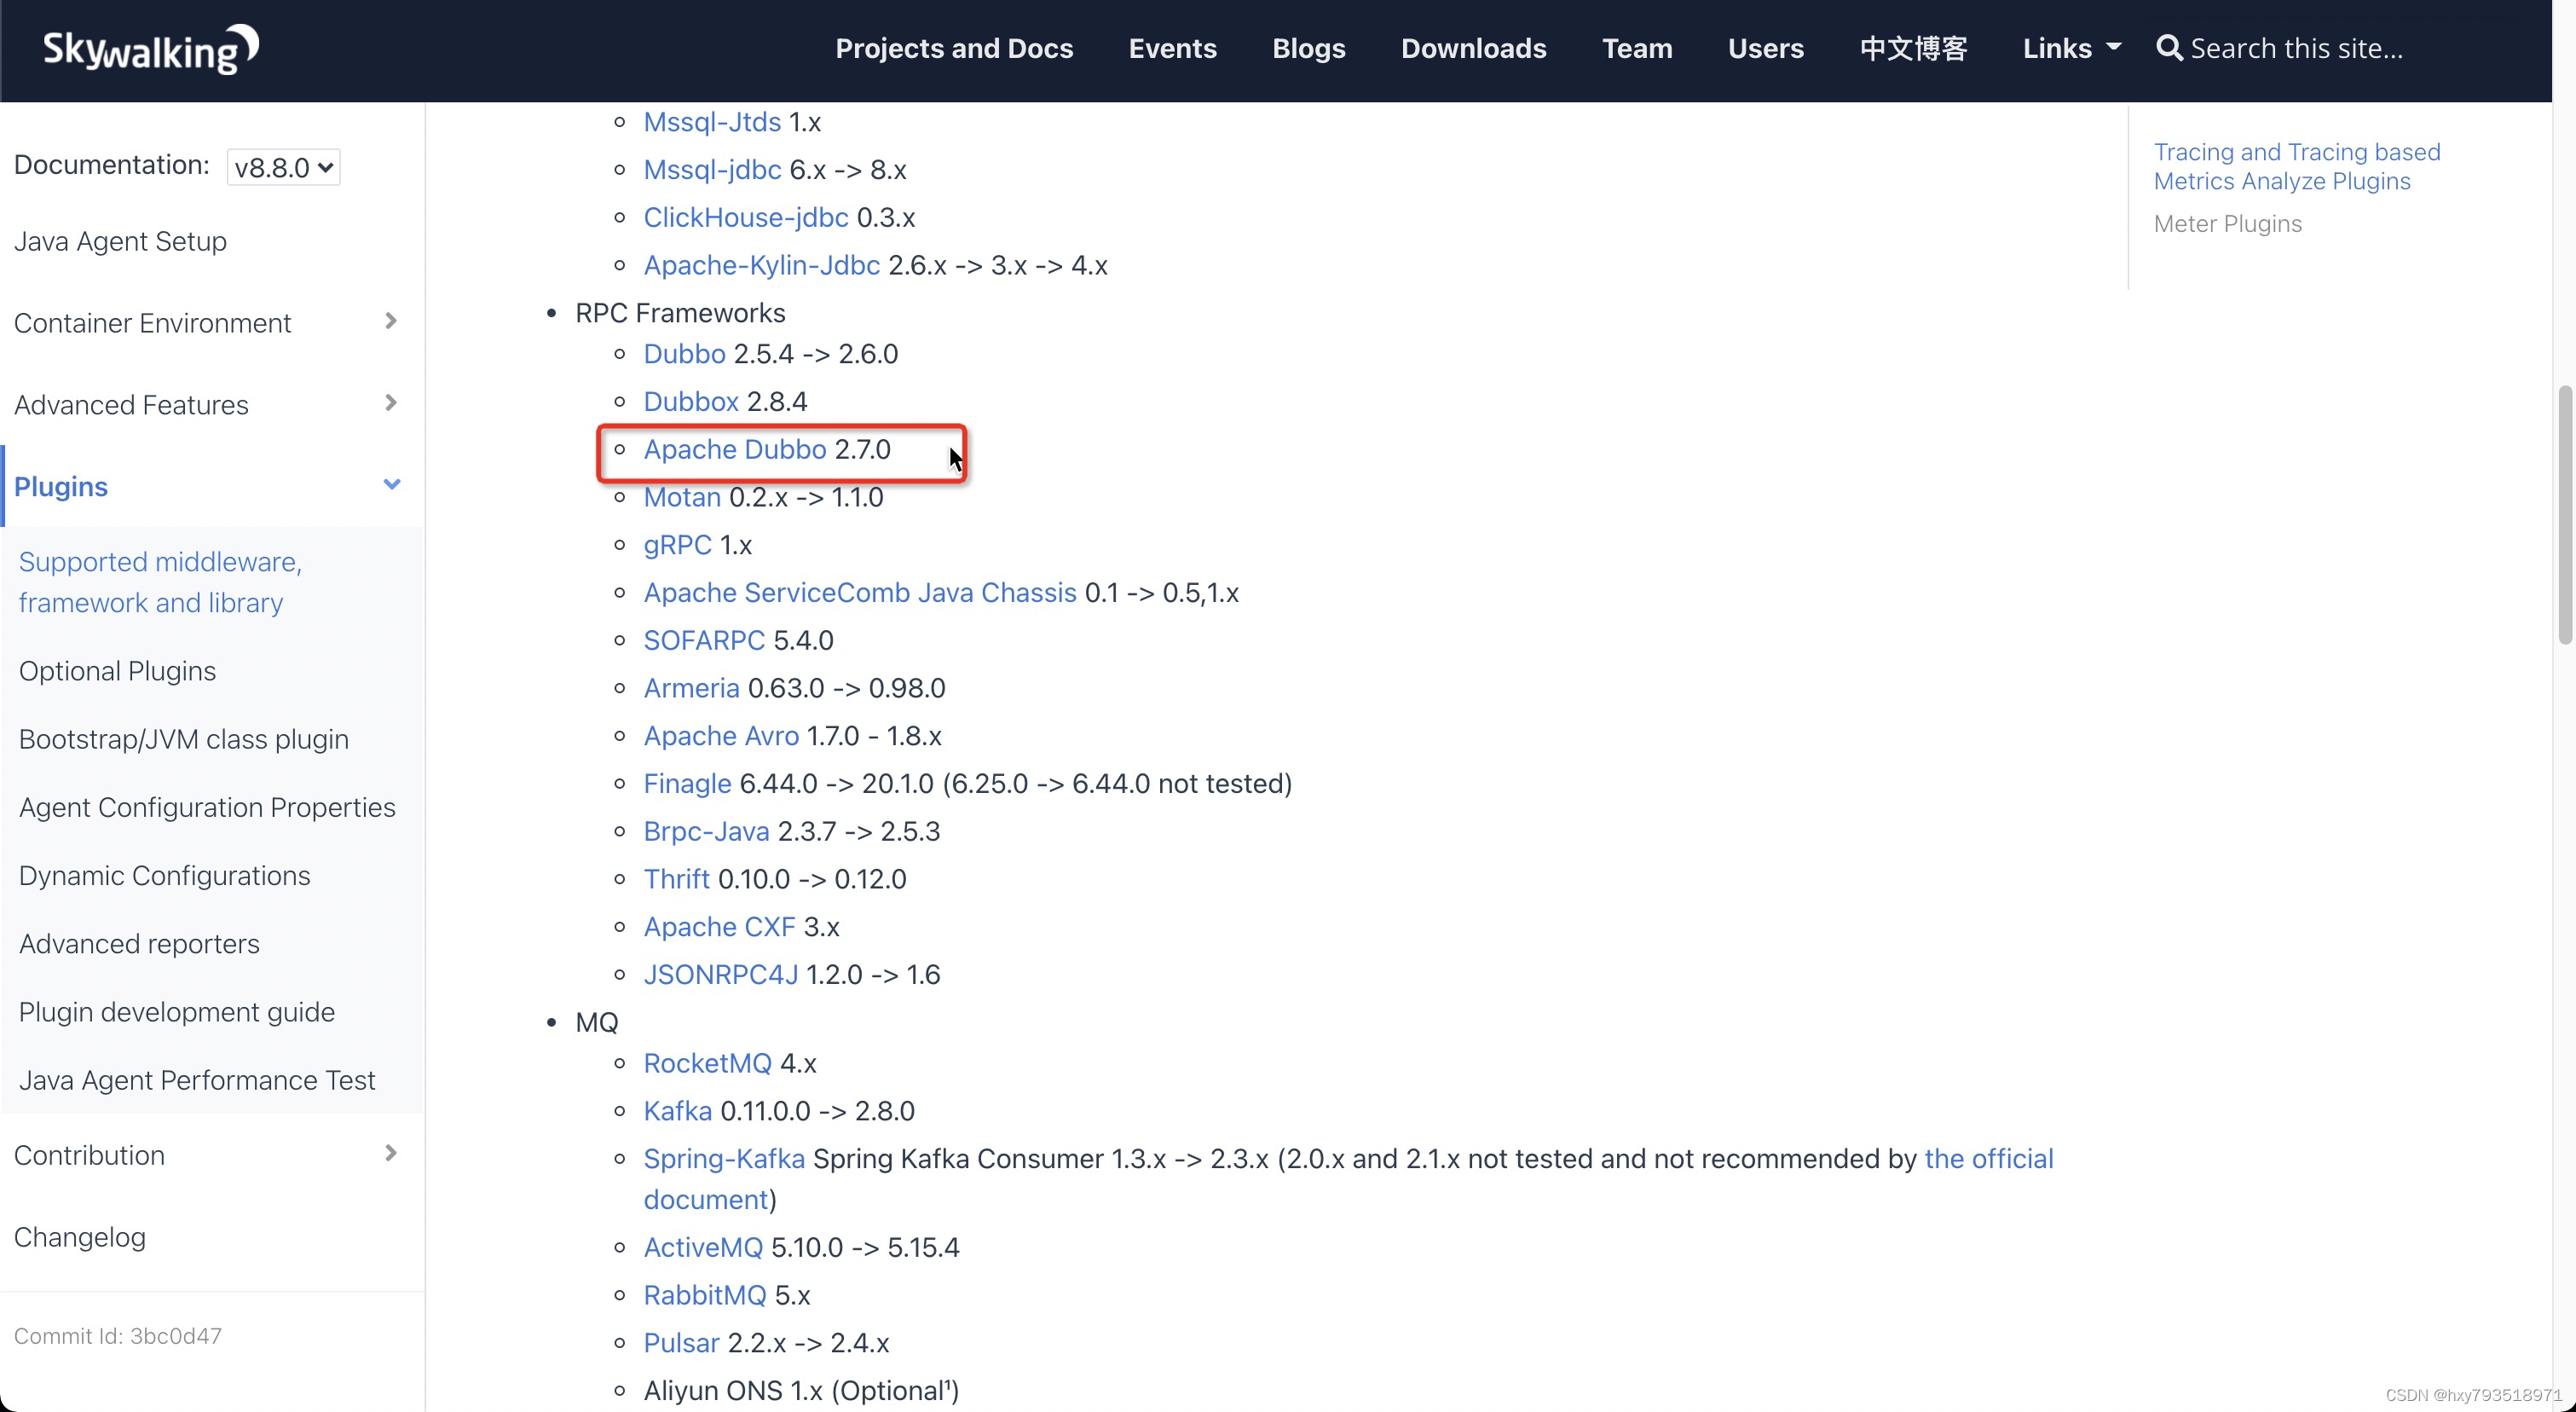Open the Changelog sidebar item

coord(80,1237)
